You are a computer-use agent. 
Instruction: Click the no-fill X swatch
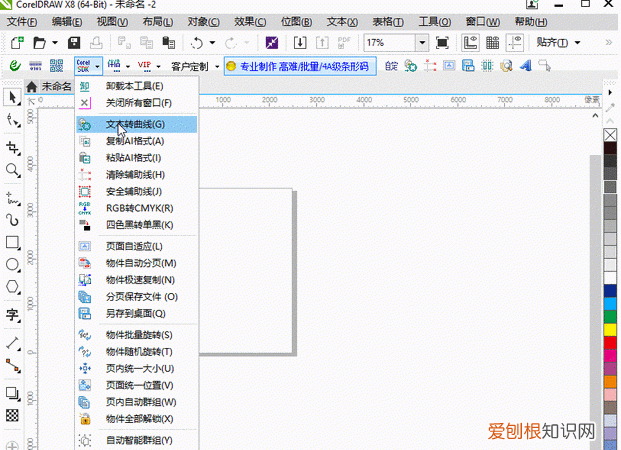point(610,135)
